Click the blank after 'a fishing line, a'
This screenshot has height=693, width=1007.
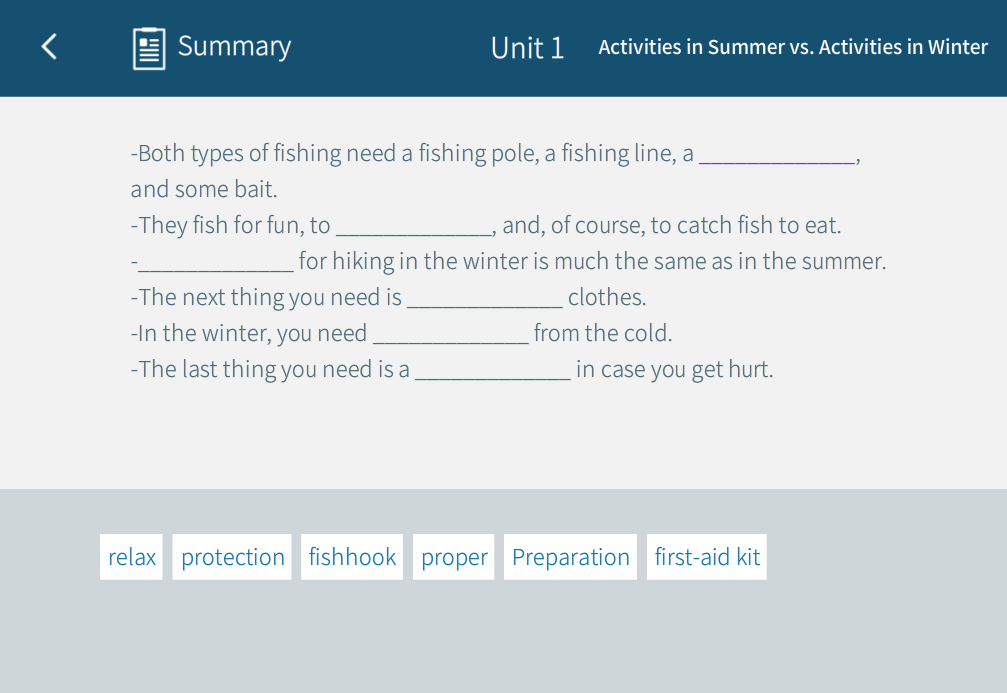tap(777, 154)
